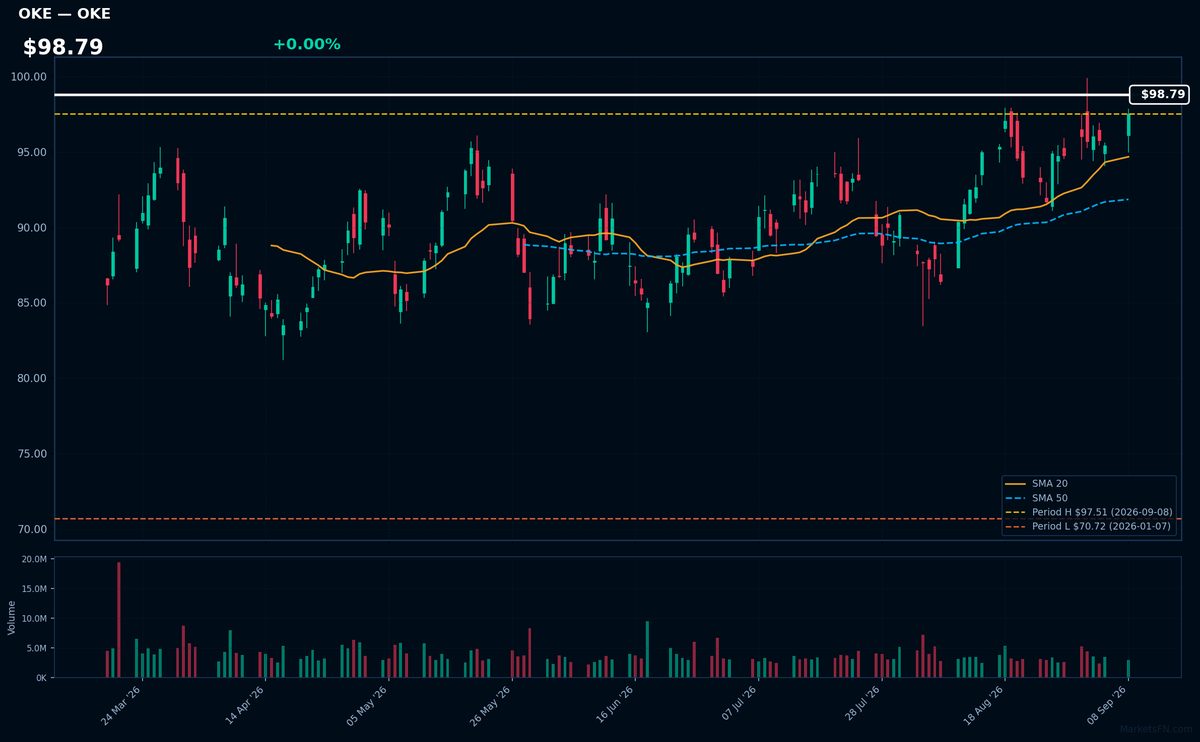
Task: Click the $98.79 price tag on right axis
Action: tap(1159, 94)
